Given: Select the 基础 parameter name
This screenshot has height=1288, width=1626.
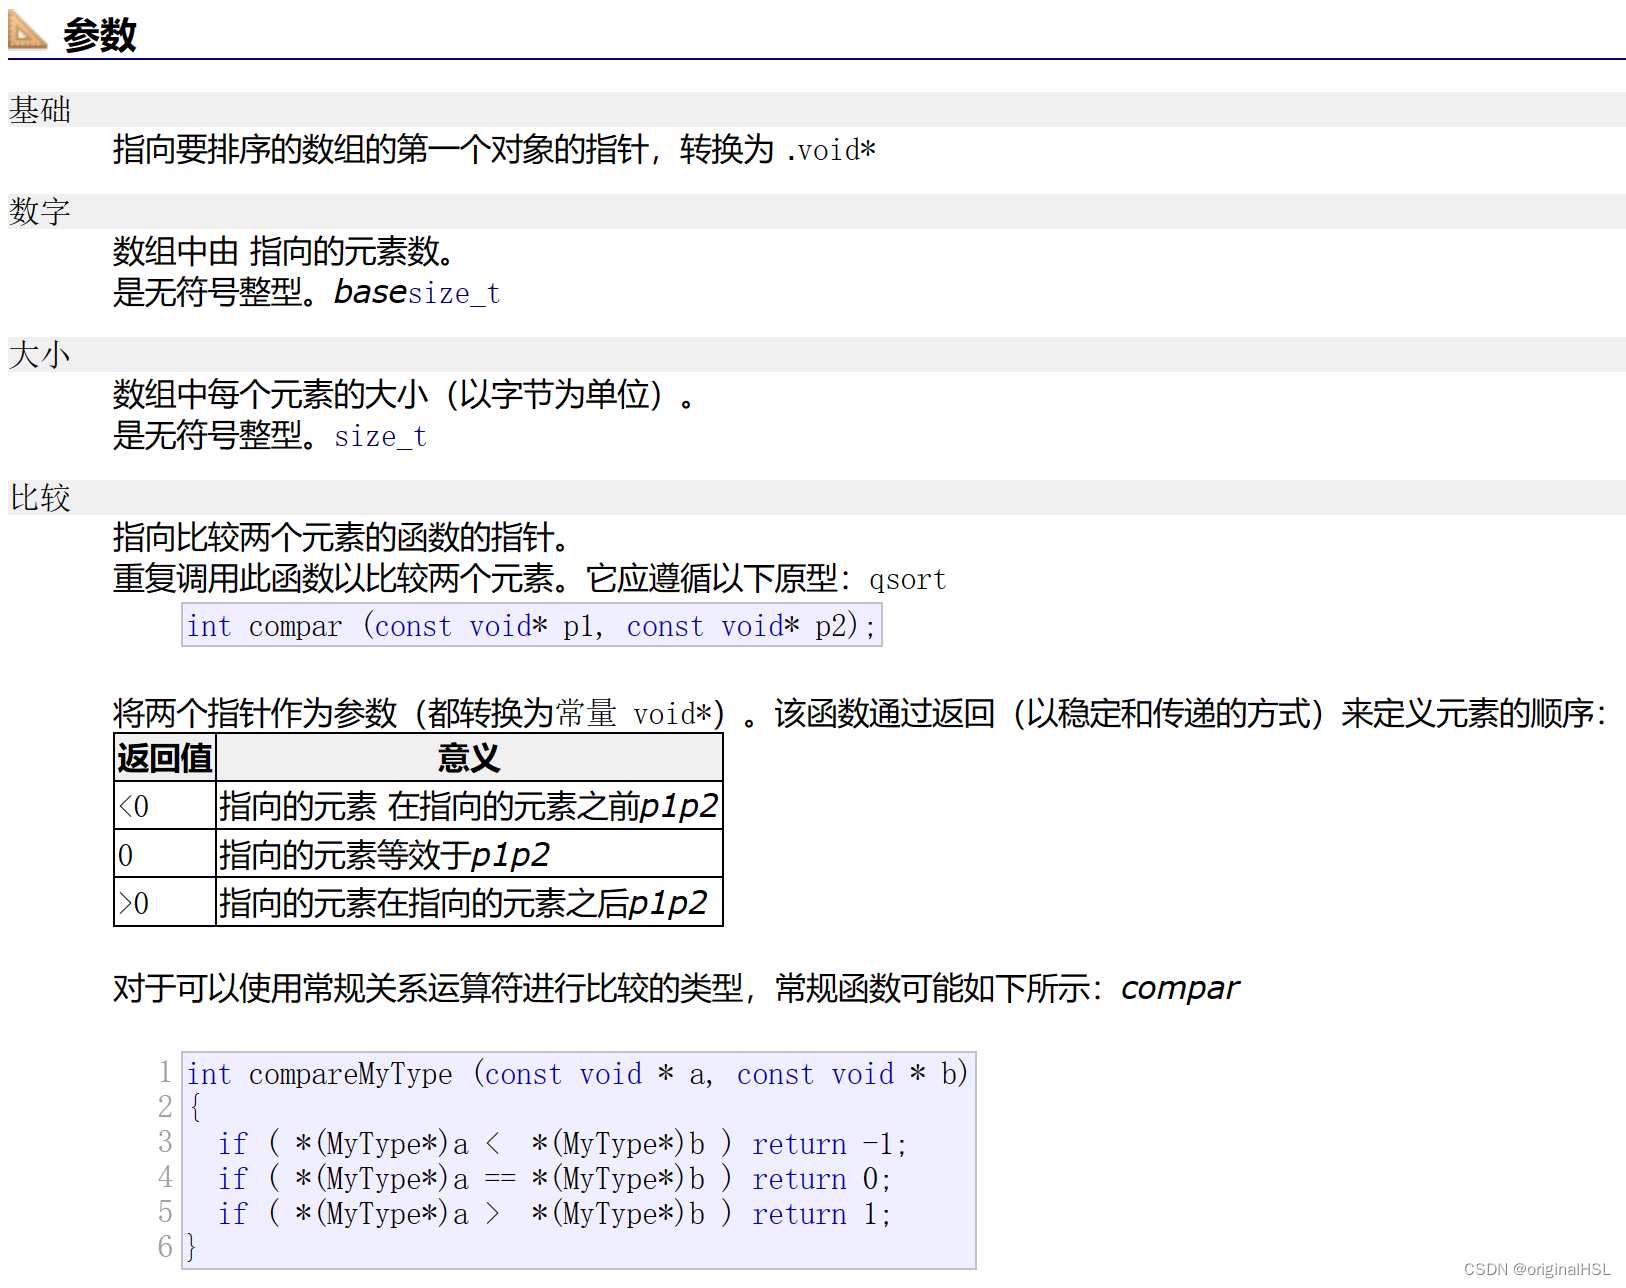Looking at the screenshot, I should (40, 110).
